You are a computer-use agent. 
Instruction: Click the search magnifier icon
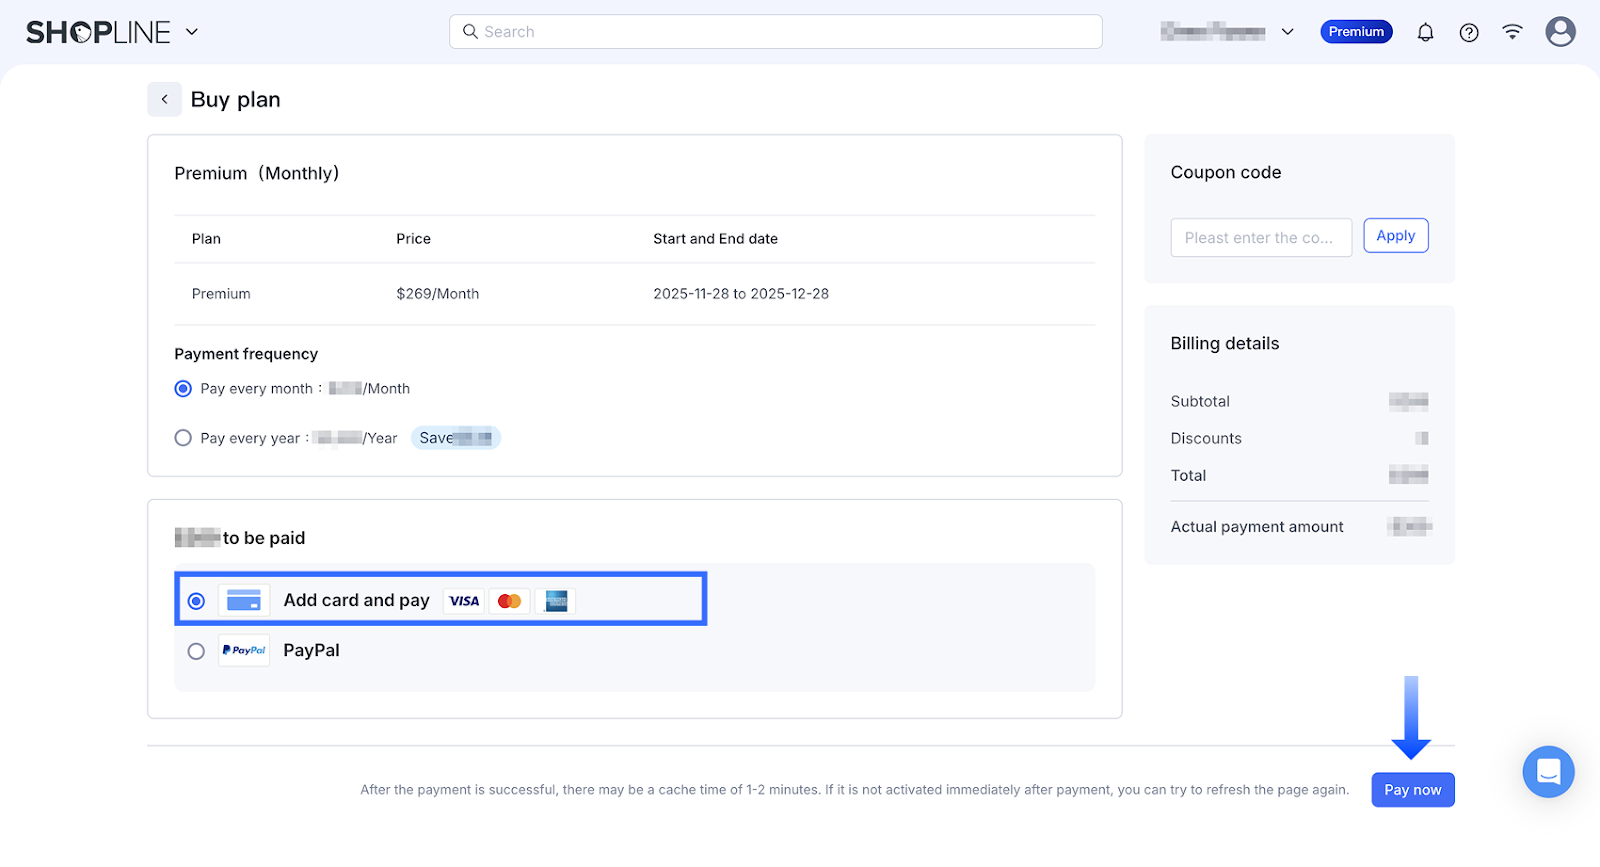[470, 32]
